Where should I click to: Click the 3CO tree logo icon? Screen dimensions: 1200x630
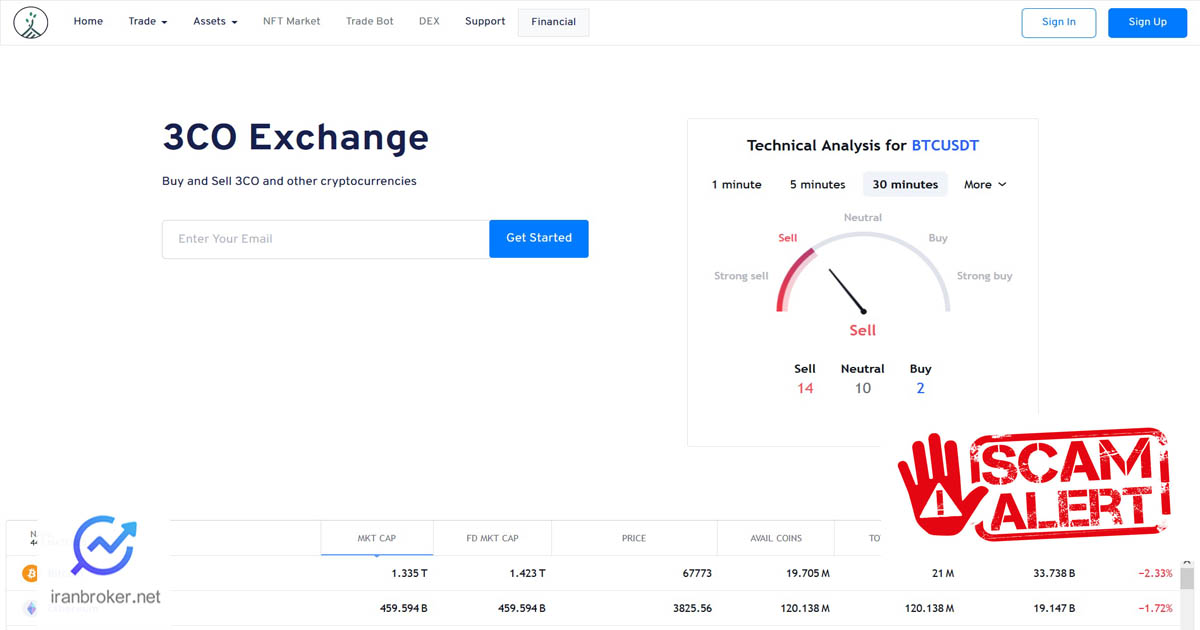31,22
